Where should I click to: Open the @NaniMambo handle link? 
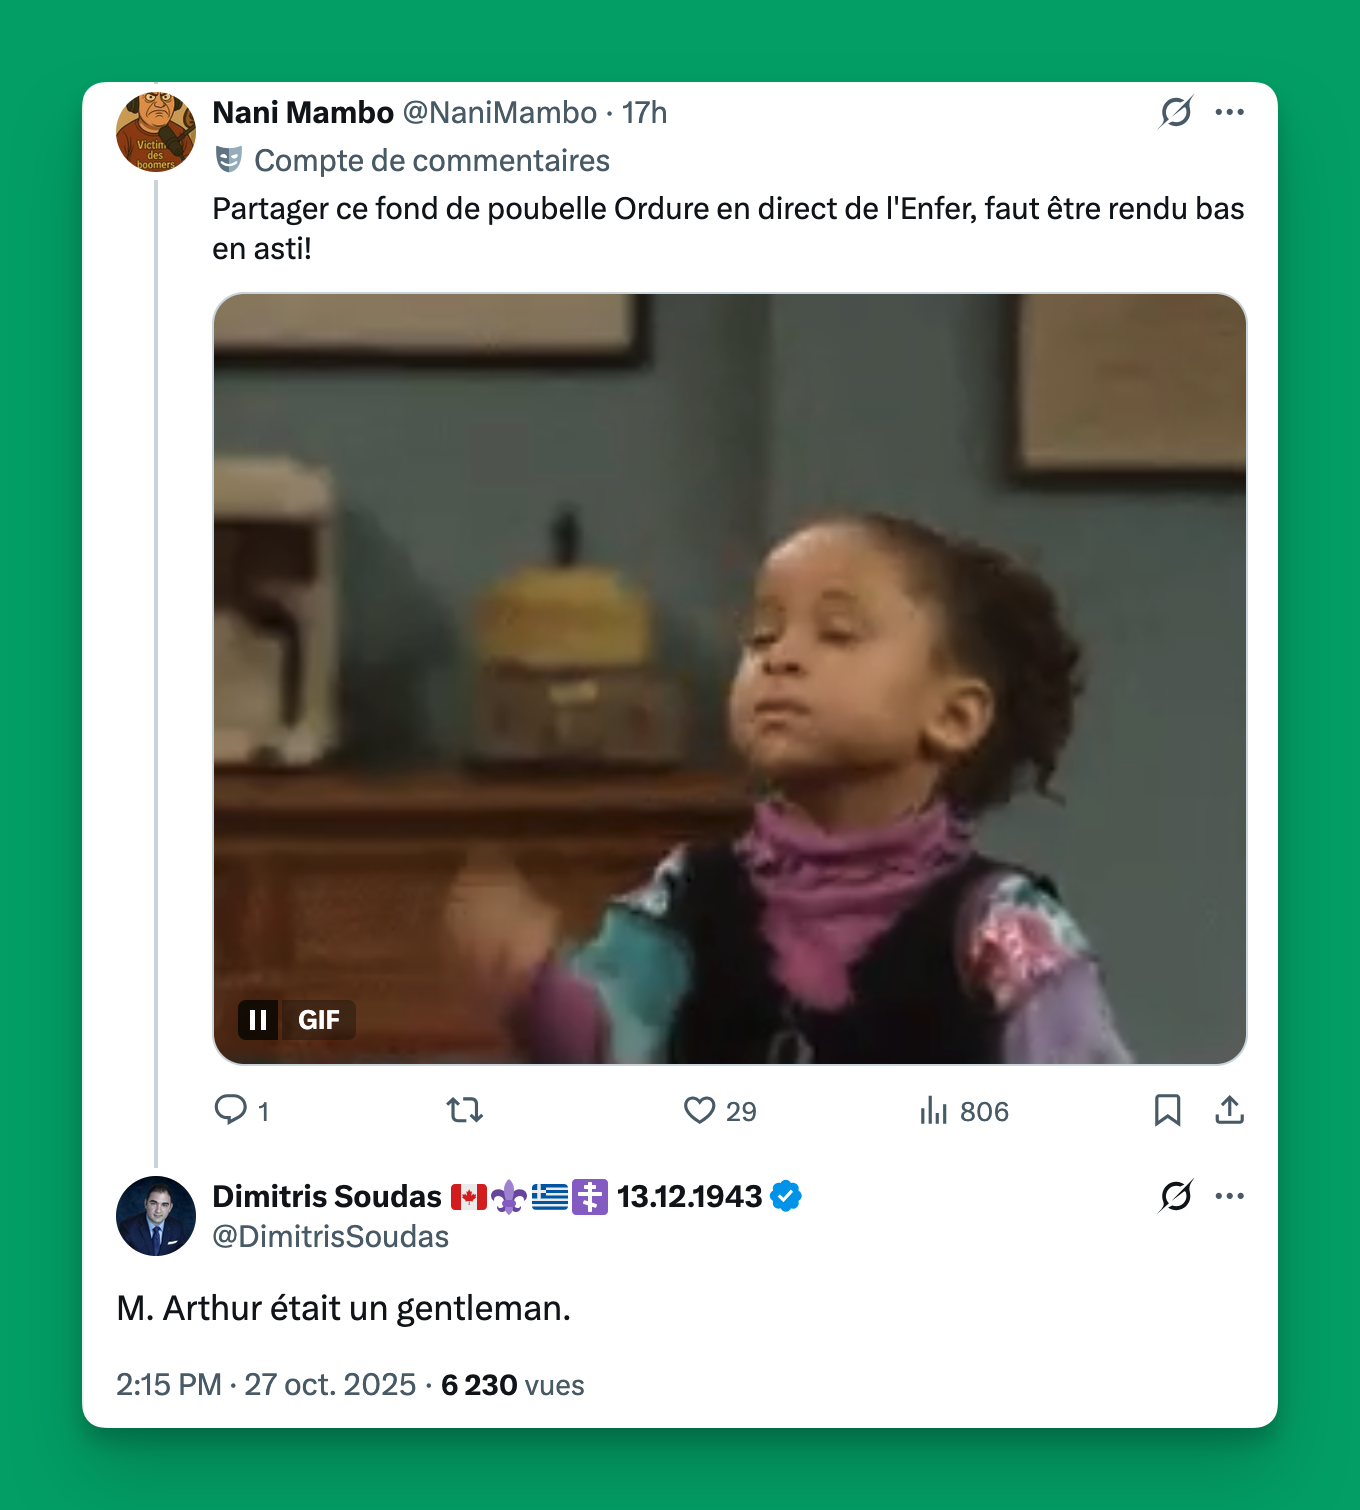point(499,113)
